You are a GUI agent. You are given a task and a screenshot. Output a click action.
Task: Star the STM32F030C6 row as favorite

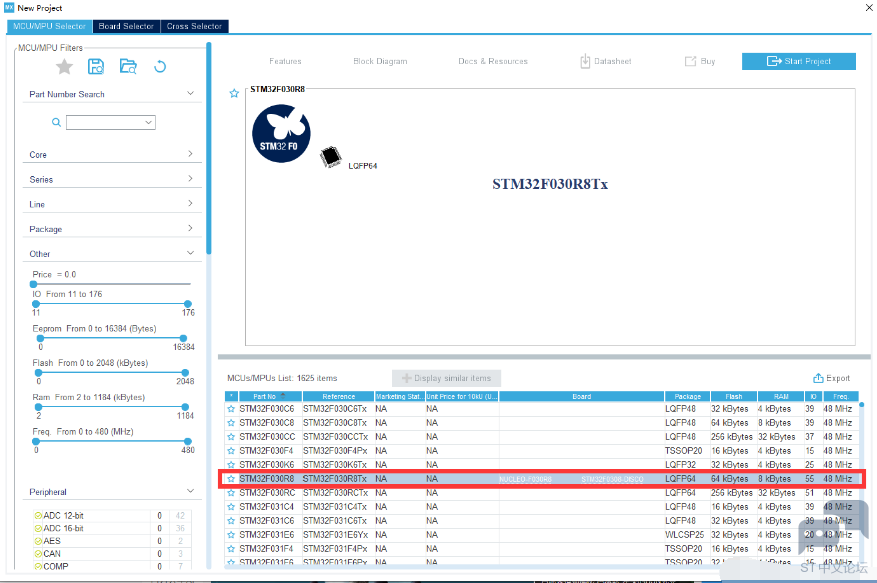point(231,409)
